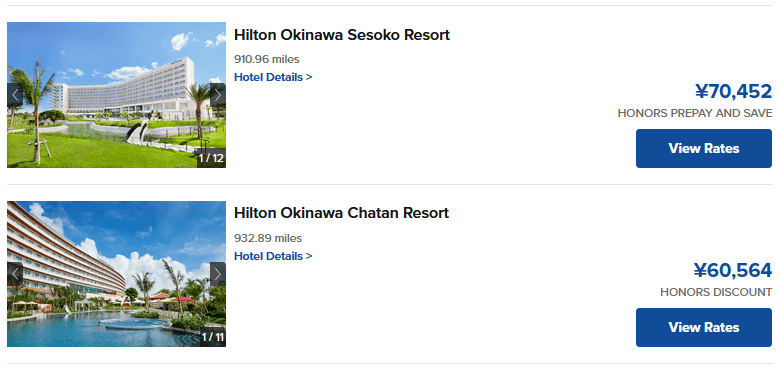Show previous photo of Sesoko Resort
This screenshot has width=779, height=369.
[15, 95]
